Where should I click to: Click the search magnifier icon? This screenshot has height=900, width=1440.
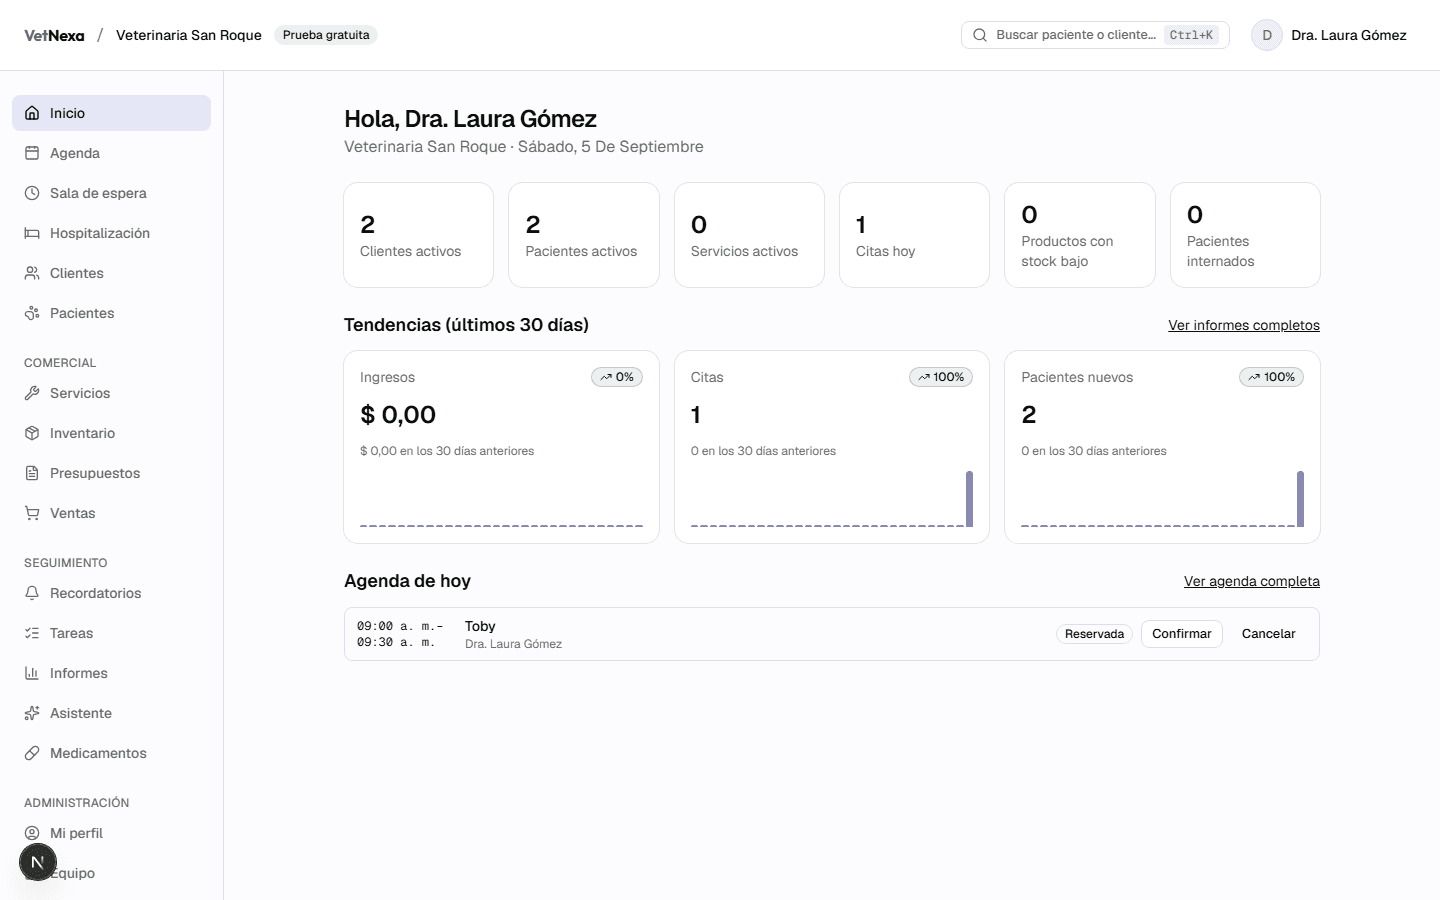[x=980, y=35]
